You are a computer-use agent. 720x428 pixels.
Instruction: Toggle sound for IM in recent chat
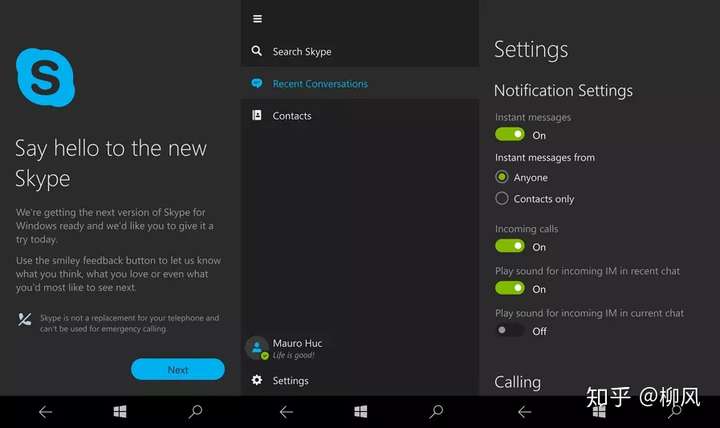pos(510,288)
